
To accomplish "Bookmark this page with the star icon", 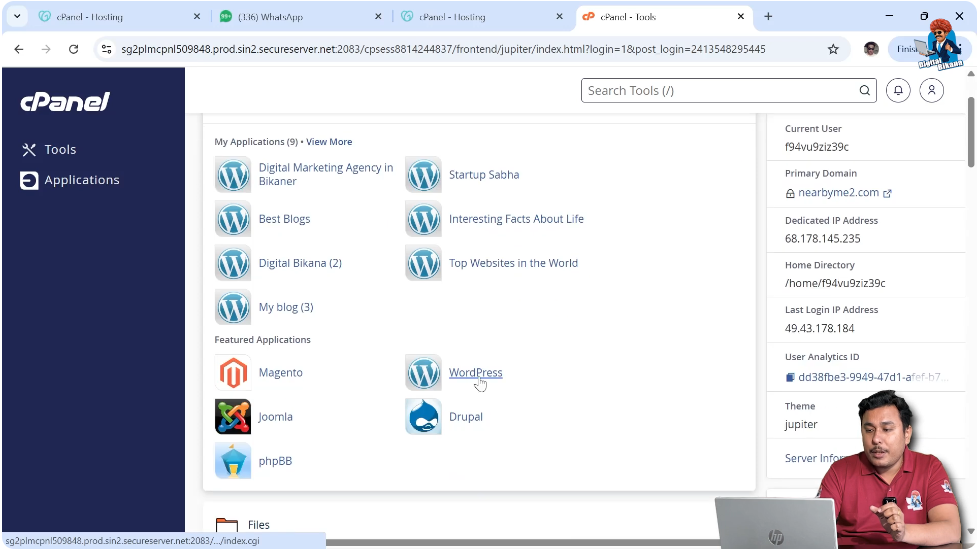I will pyautogui.click(x=833, y=49).
